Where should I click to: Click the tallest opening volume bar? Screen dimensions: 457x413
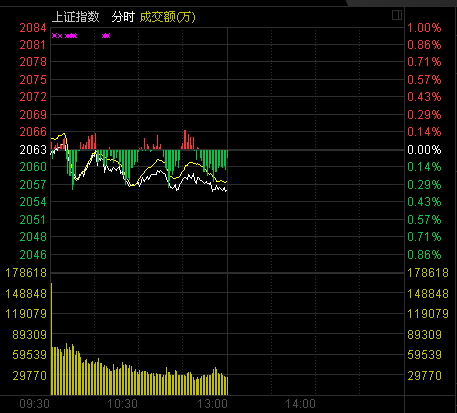click(x=51, y=339)
